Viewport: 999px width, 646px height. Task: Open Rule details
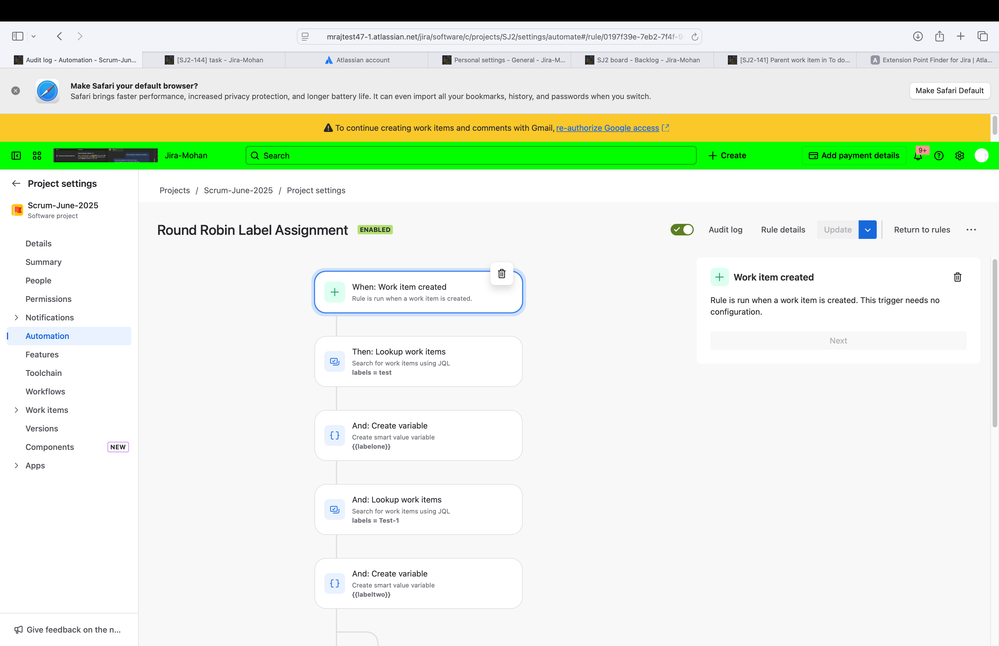[x=783, y=229]
